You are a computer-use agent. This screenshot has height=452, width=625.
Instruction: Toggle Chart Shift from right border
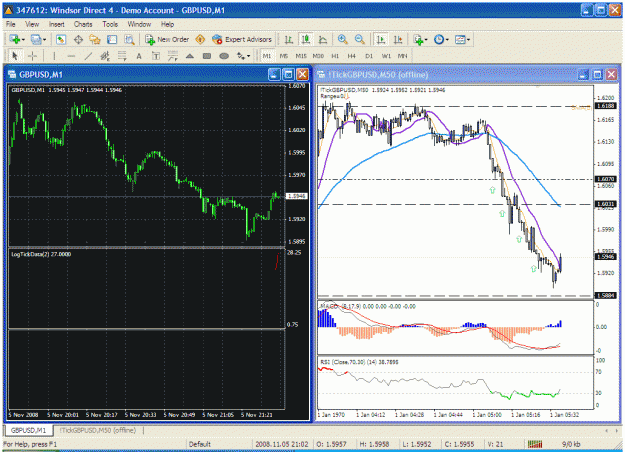click(398, 39)
